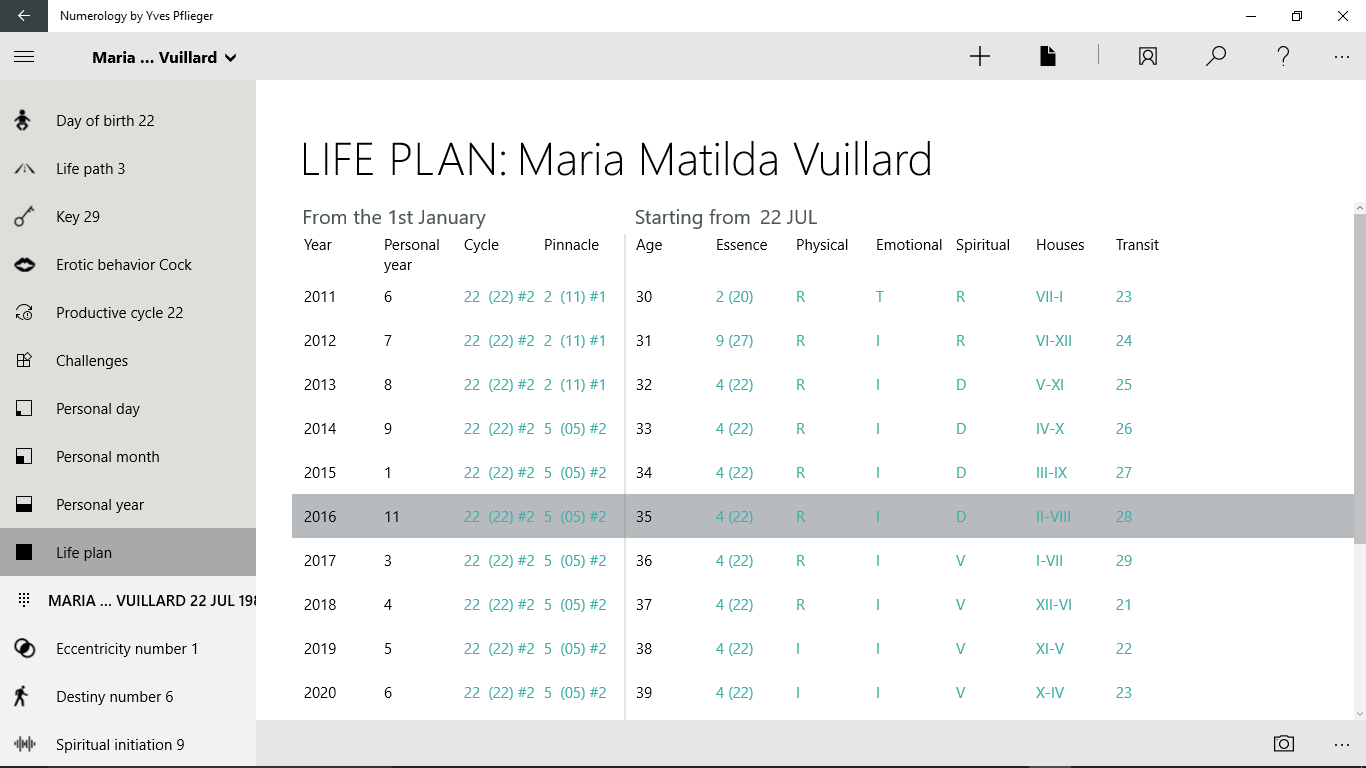
Task: Open help with the question mark icon
Action: click(1284, 57)
